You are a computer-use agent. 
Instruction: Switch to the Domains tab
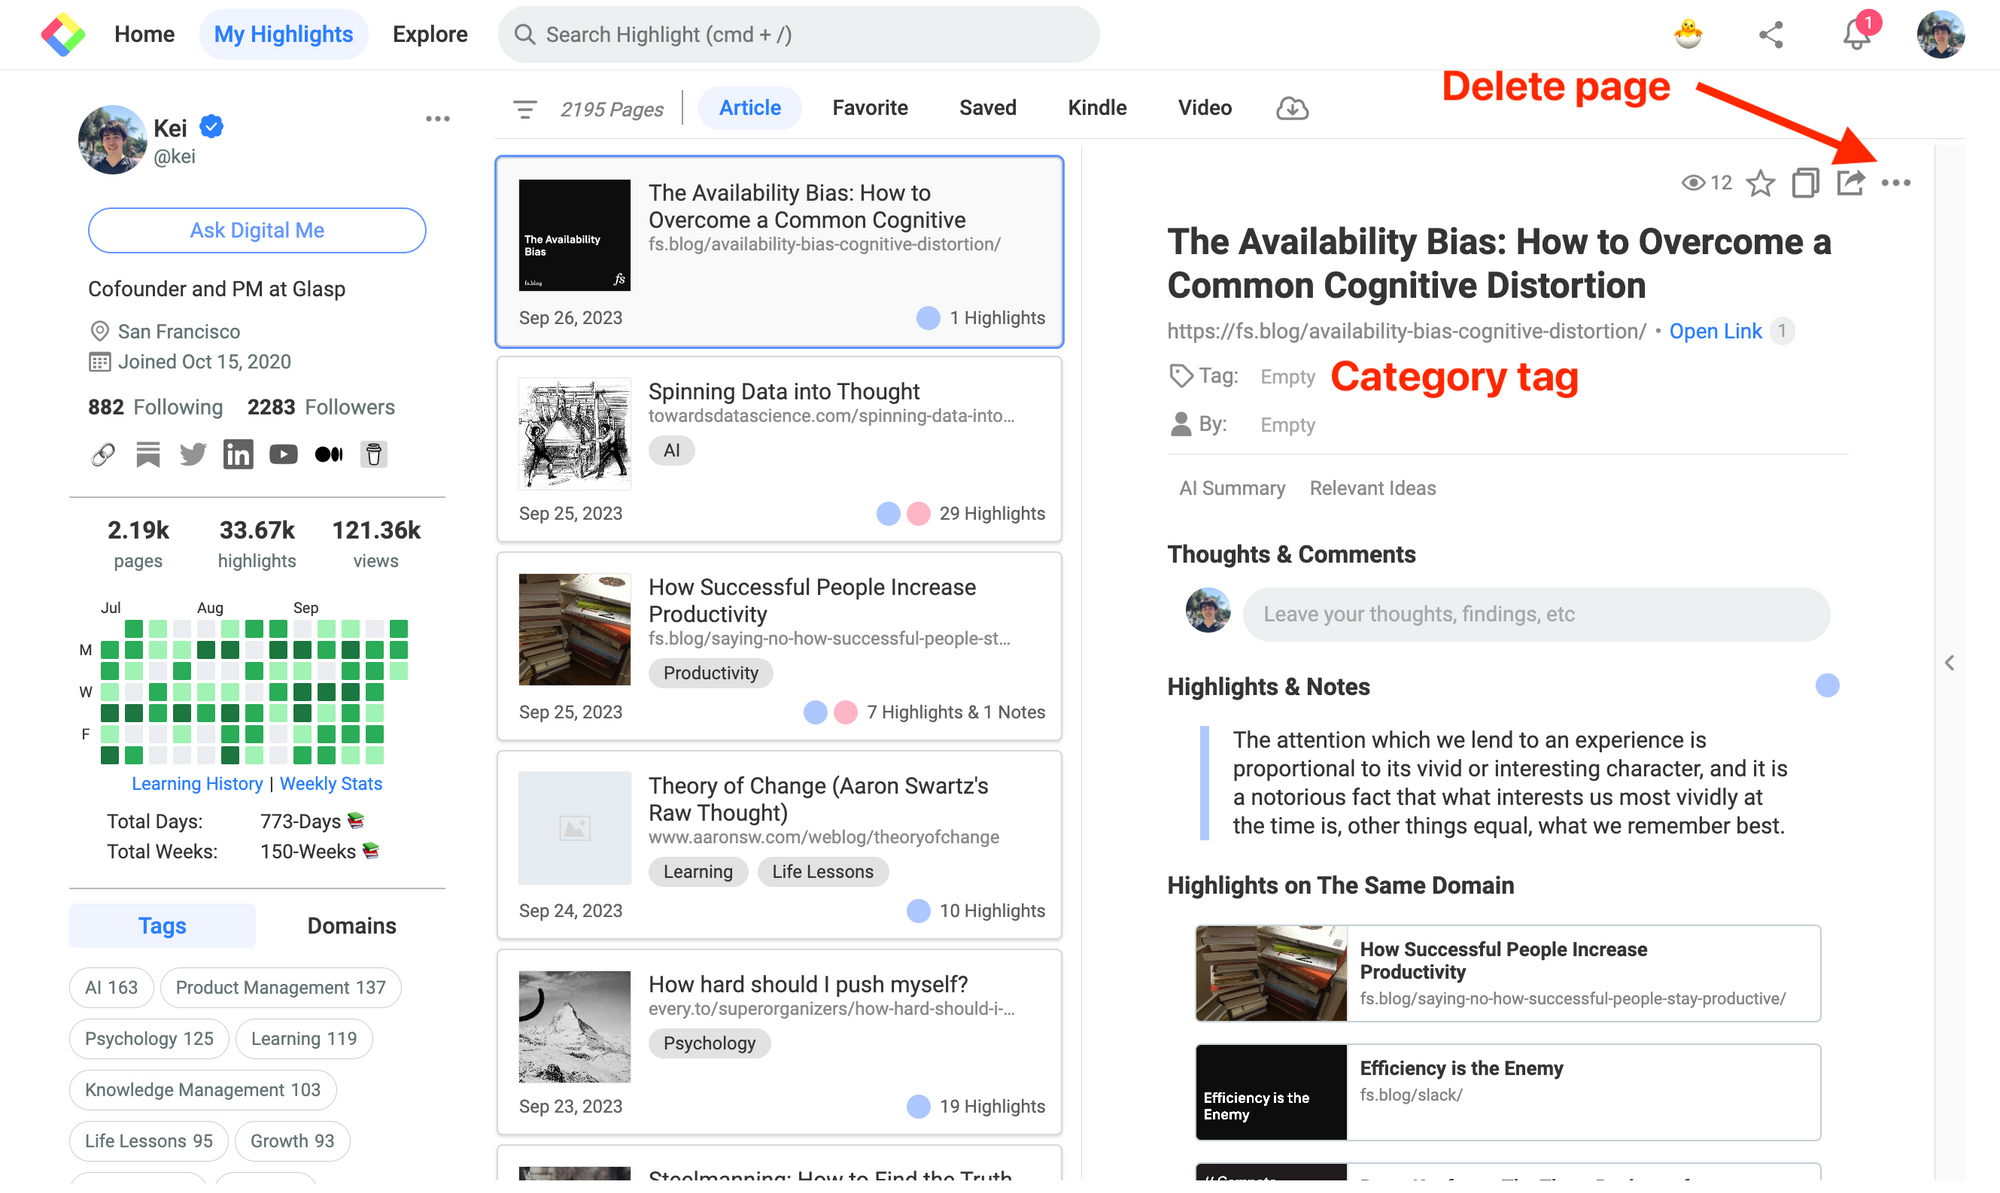[x=351, y=926]
